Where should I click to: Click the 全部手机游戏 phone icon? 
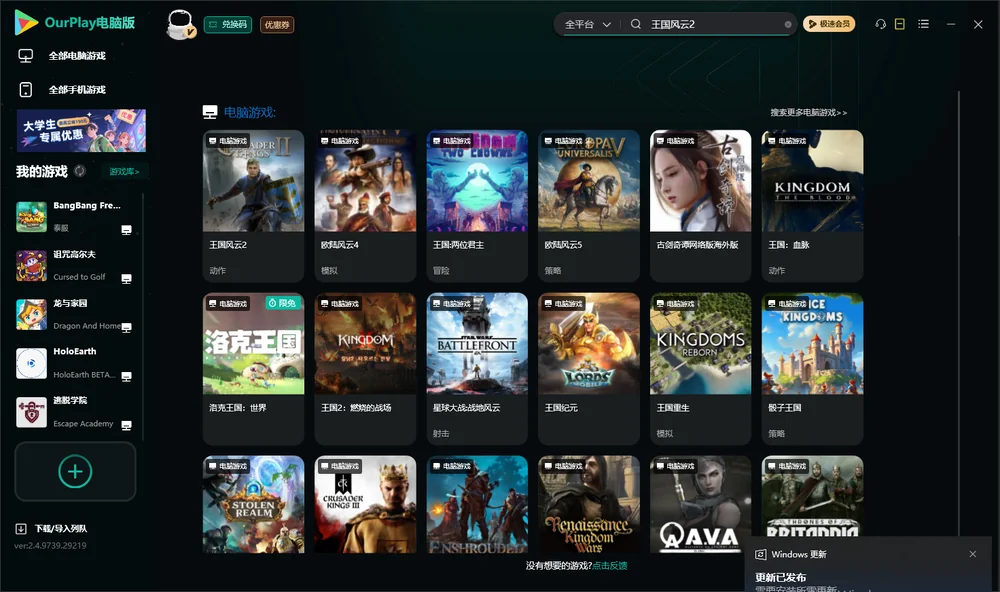point(26,90)
